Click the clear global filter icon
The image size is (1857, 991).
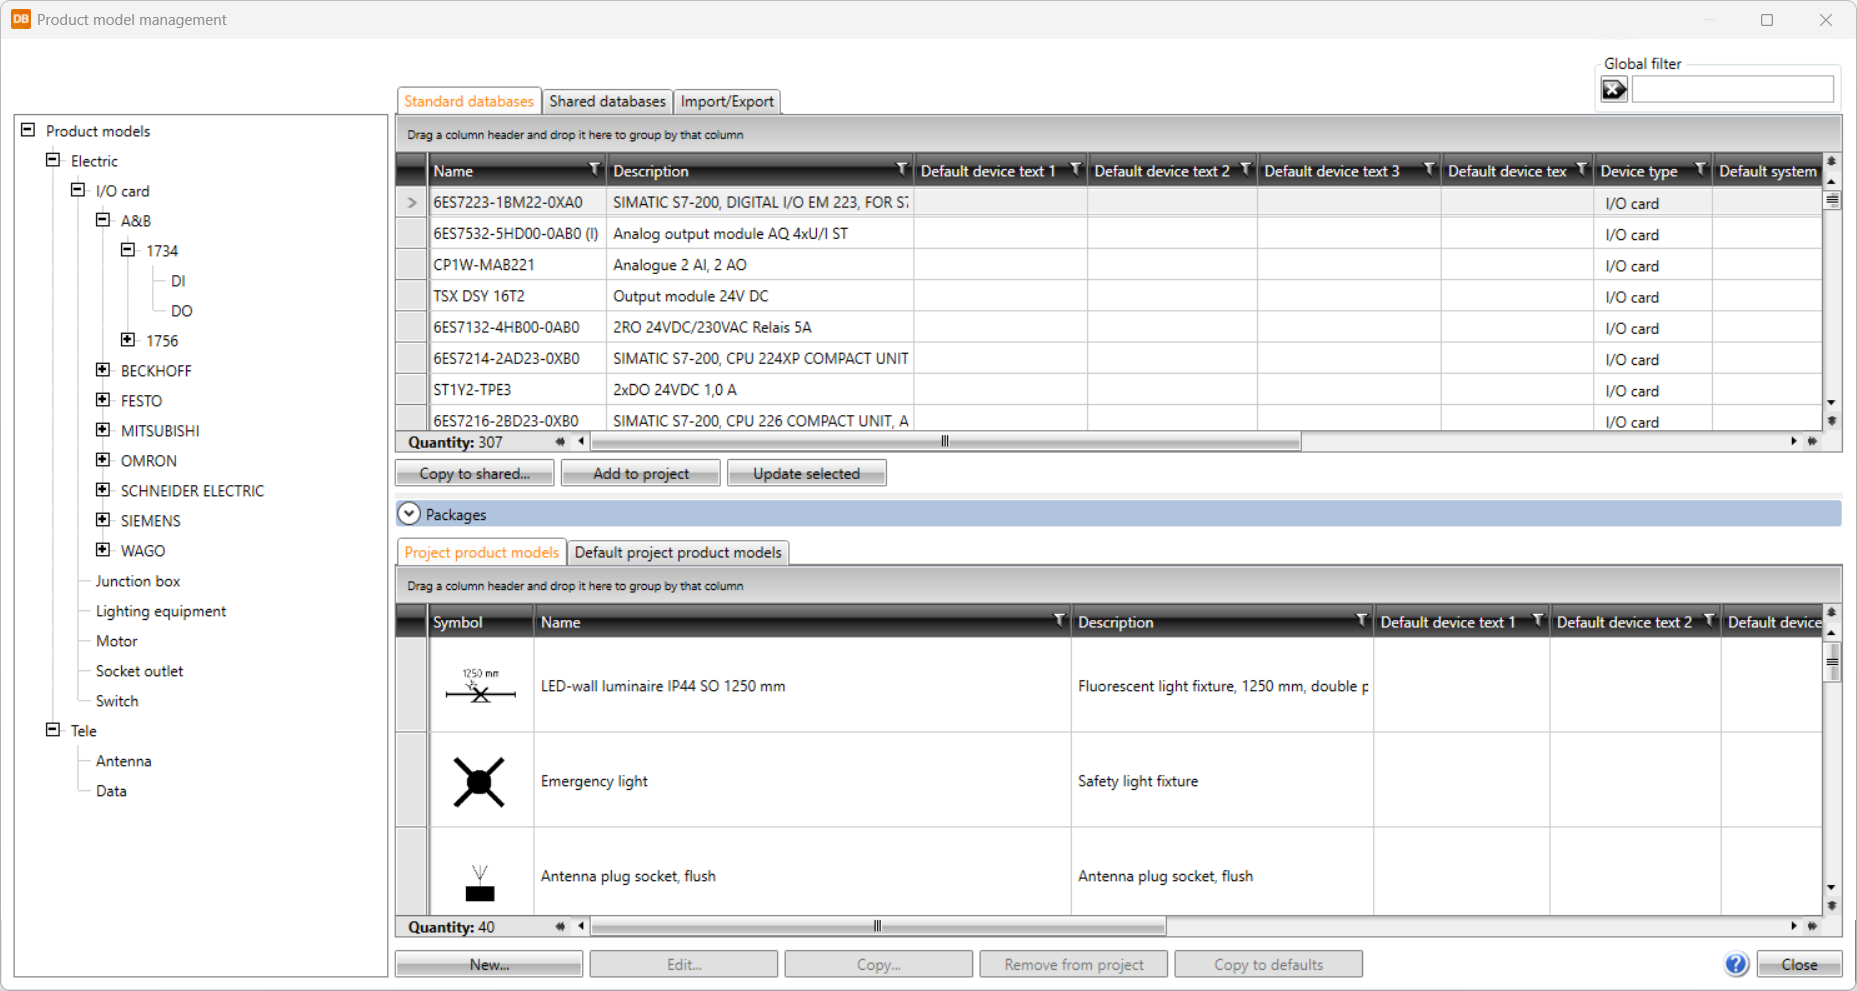tap(1614, 90)
